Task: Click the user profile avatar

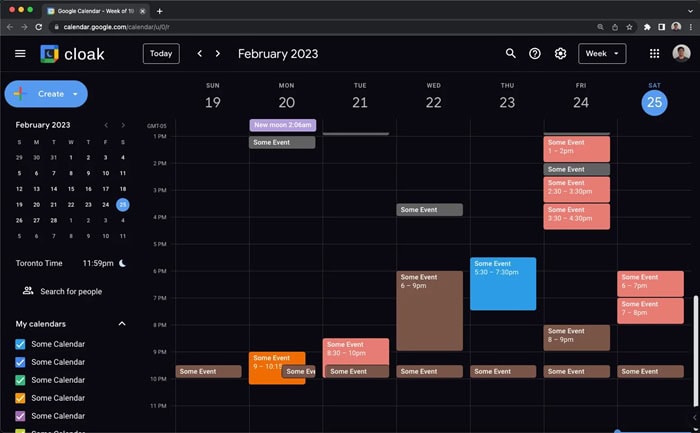Action: click(681, 53)
